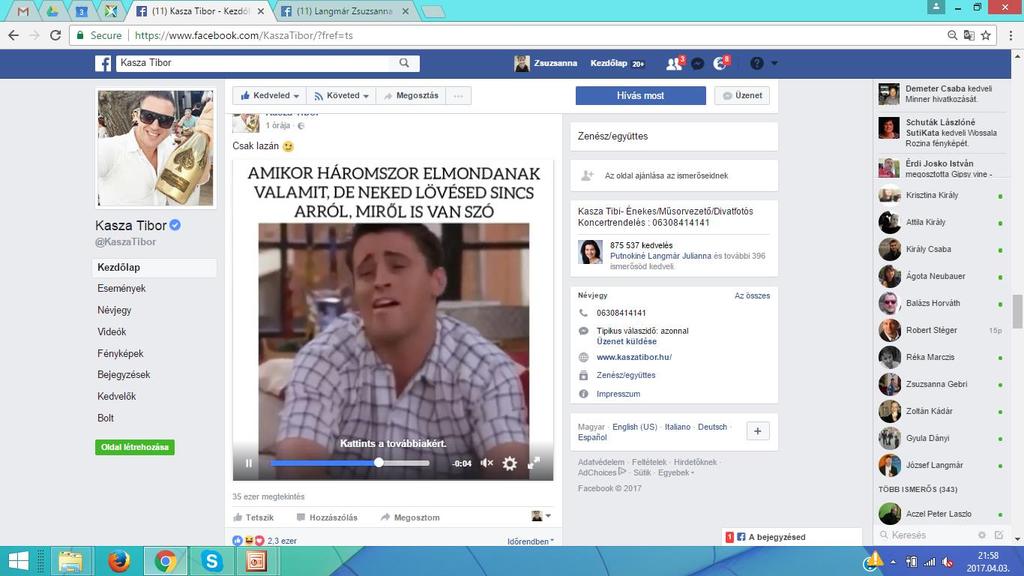Unmute the video using the speaker icon
The height and width of the screenshot is (576, 1024).
tap(487, 463)
